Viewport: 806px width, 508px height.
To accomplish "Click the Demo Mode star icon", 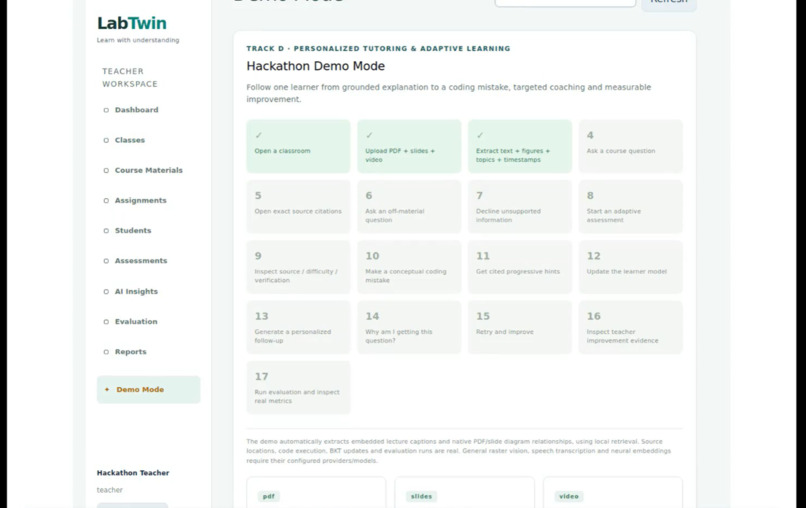I will 107,390.
